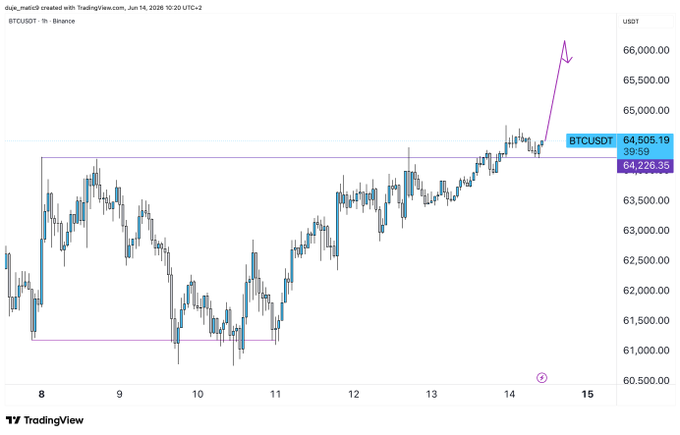Click the 64,226.35 purple line price label
Image resolution: width=680 pixels, height=435 pixels.
tap(645, 165)
